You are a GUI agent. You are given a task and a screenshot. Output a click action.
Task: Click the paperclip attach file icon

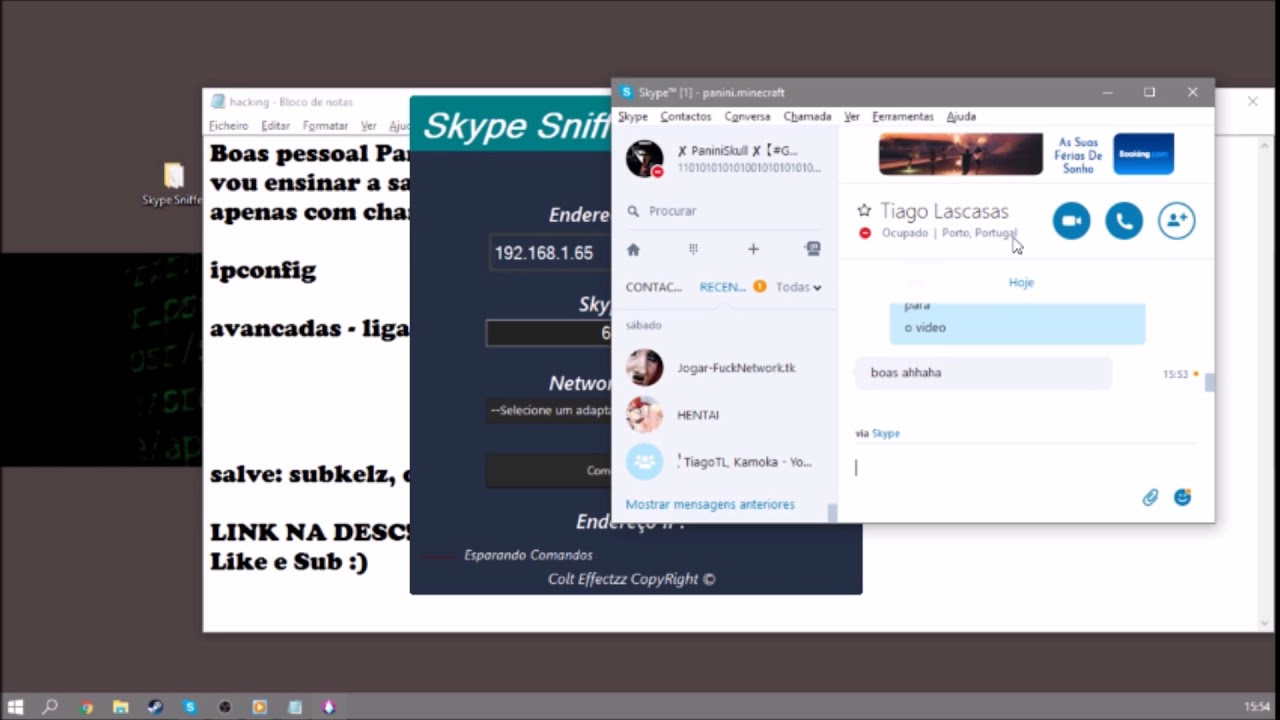pos(1150,497)
